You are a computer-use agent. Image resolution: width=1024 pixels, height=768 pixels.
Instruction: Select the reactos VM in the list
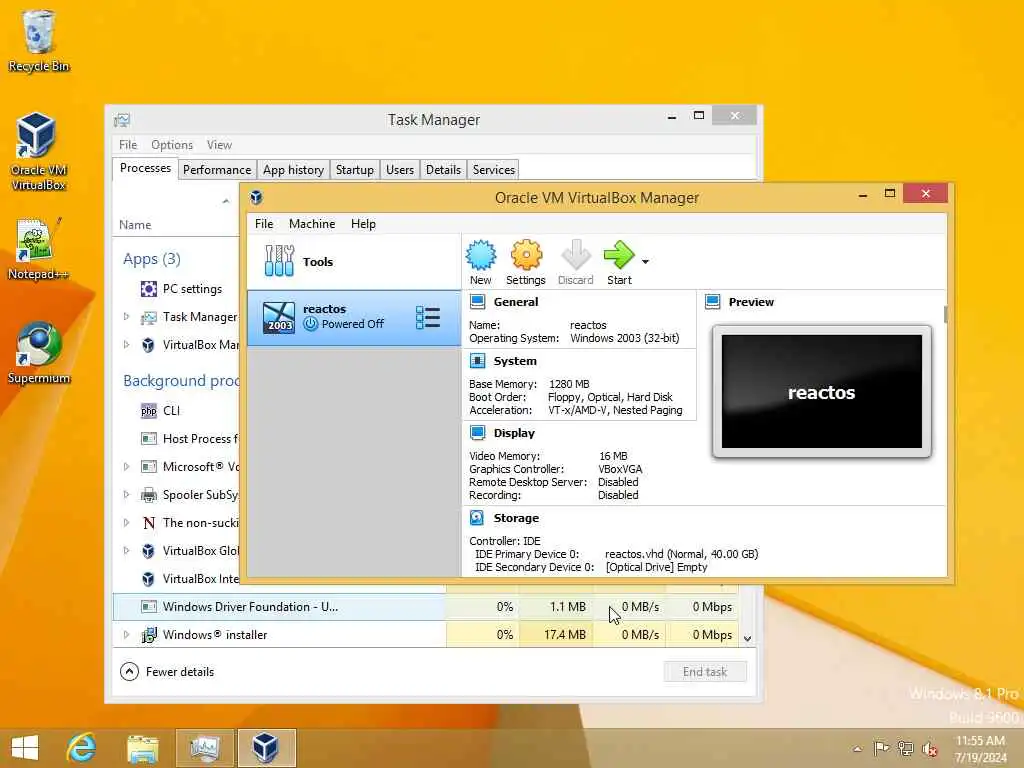point(353,317)
